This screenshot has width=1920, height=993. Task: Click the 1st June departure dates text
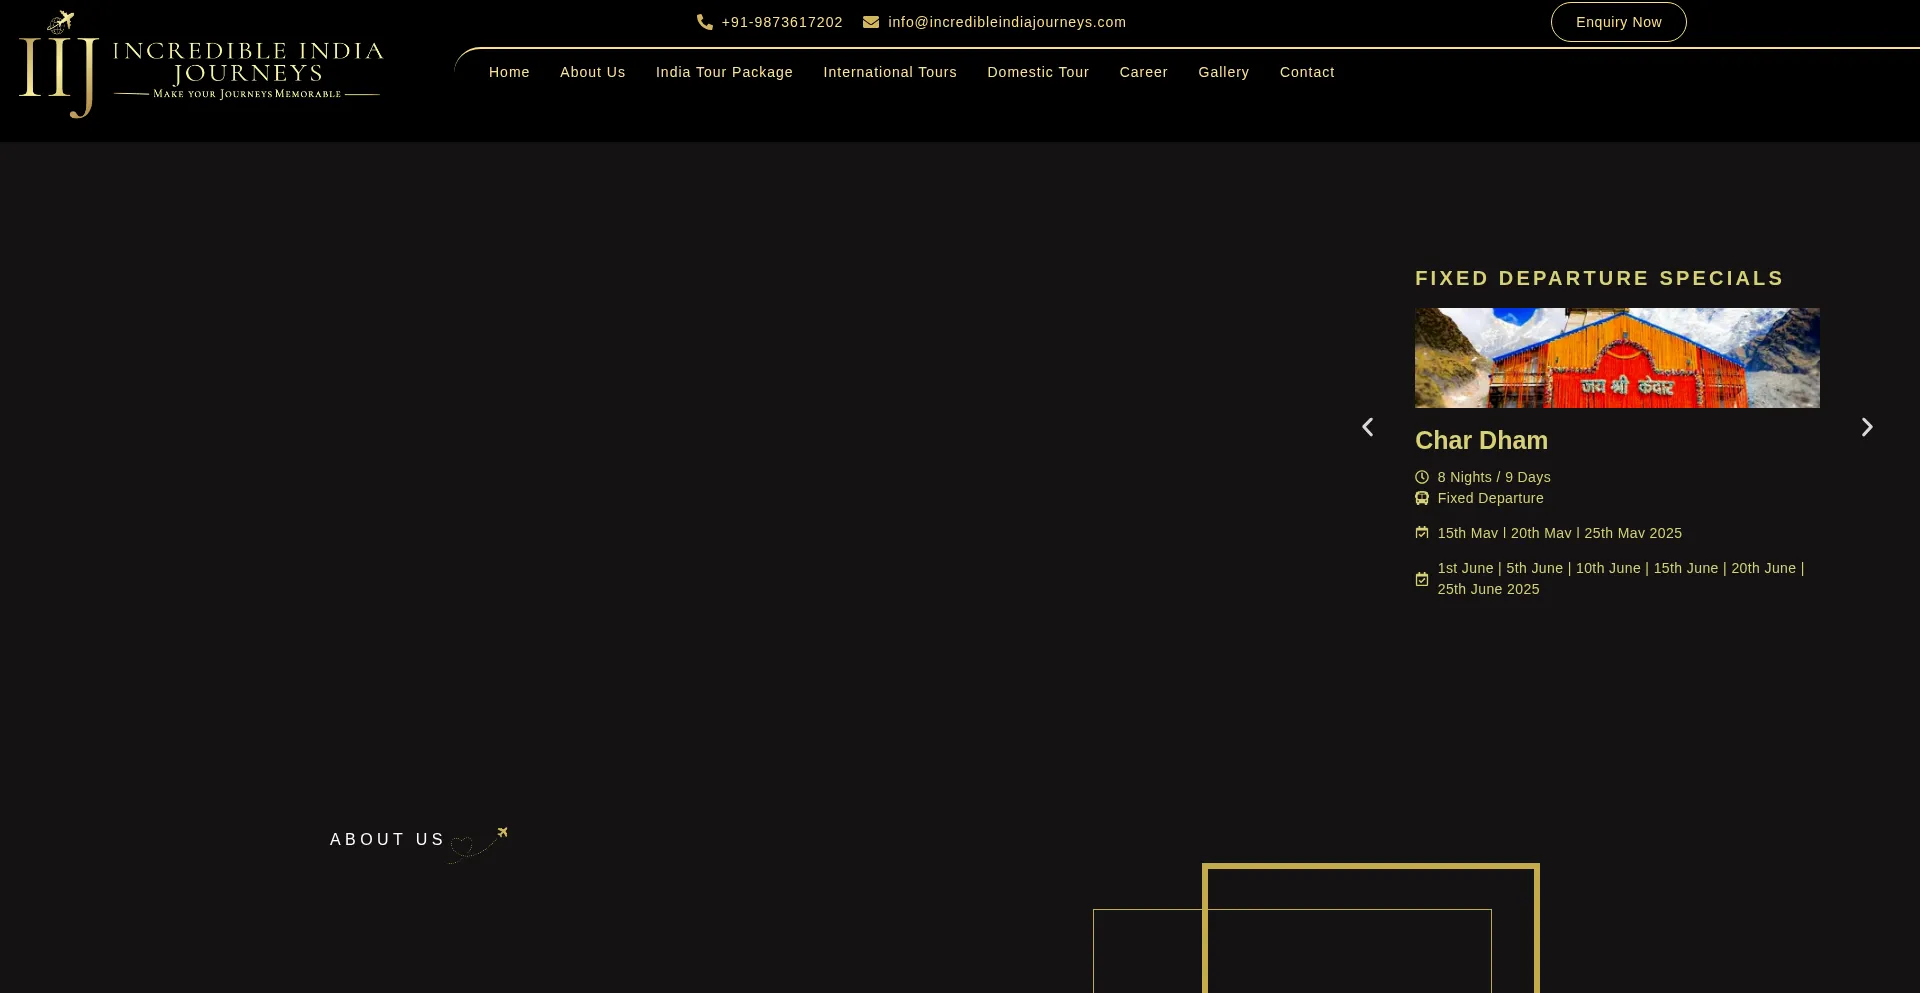[x=1621, y=579]
